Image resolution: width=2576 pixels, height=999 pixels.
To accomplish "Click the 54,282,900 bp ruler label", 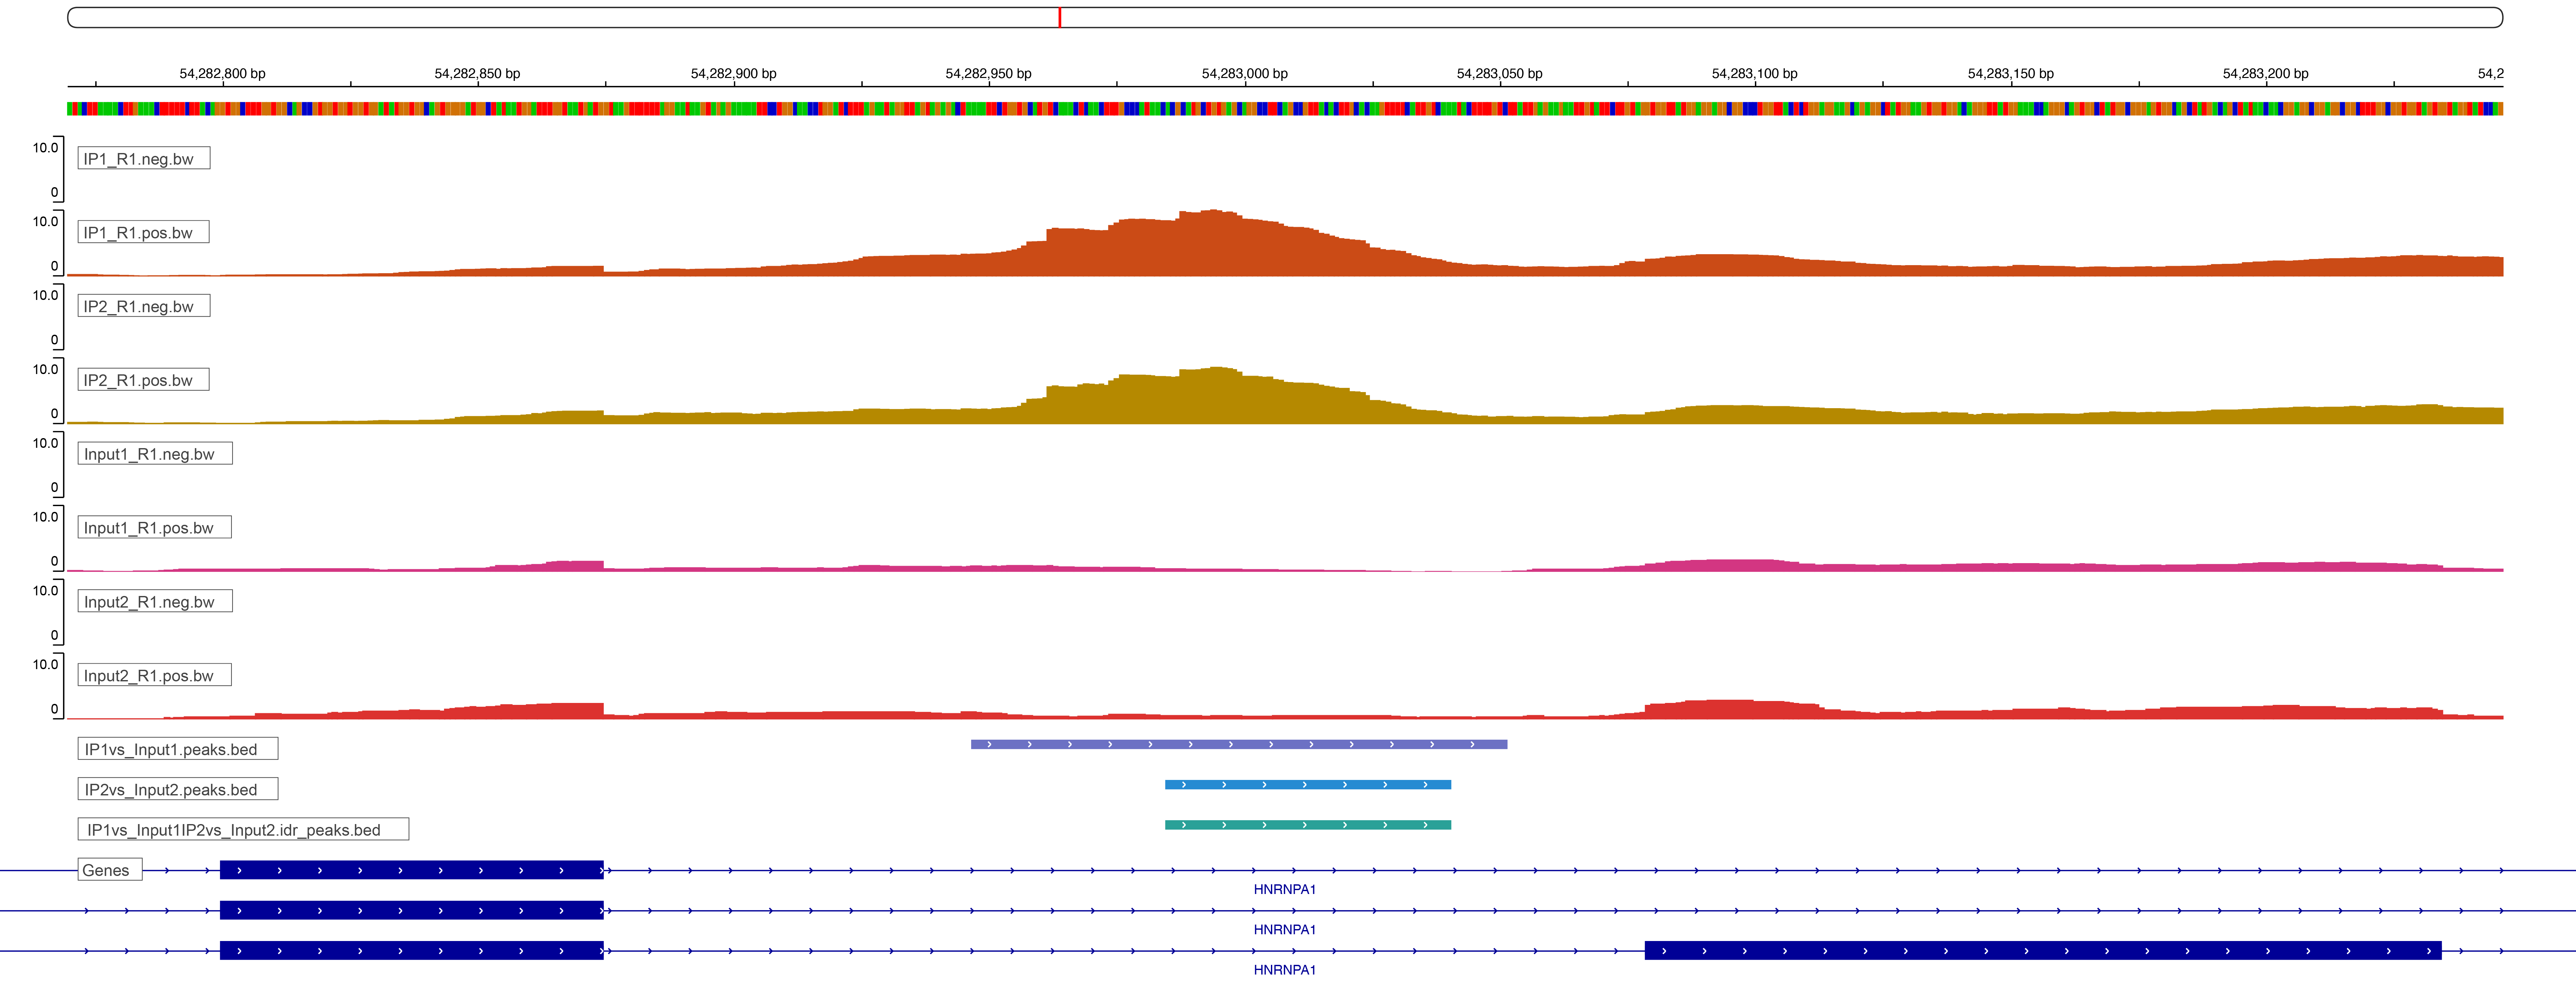I will (x=733, y=74).
